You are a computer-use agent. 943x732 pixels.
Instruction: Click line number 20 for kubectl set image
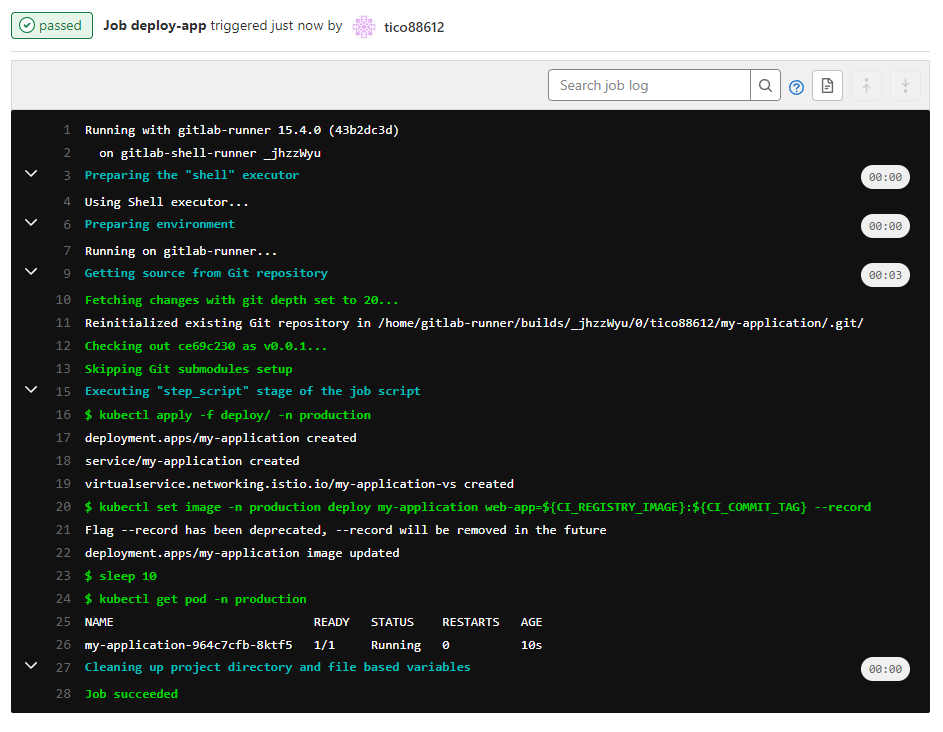tap(63, 507)
